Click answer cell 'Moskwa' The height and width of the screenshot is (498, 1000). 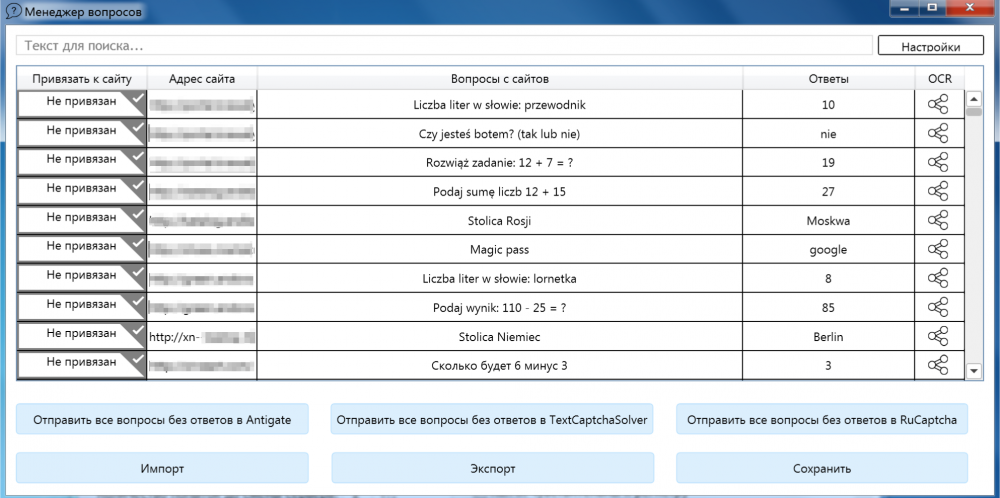point(828,221)
